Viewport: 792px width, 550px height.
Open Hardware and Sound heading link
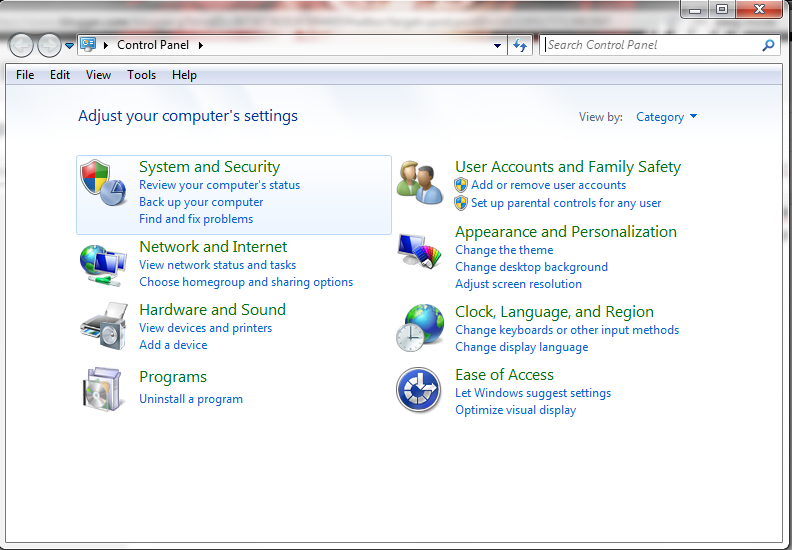[212, 309]
